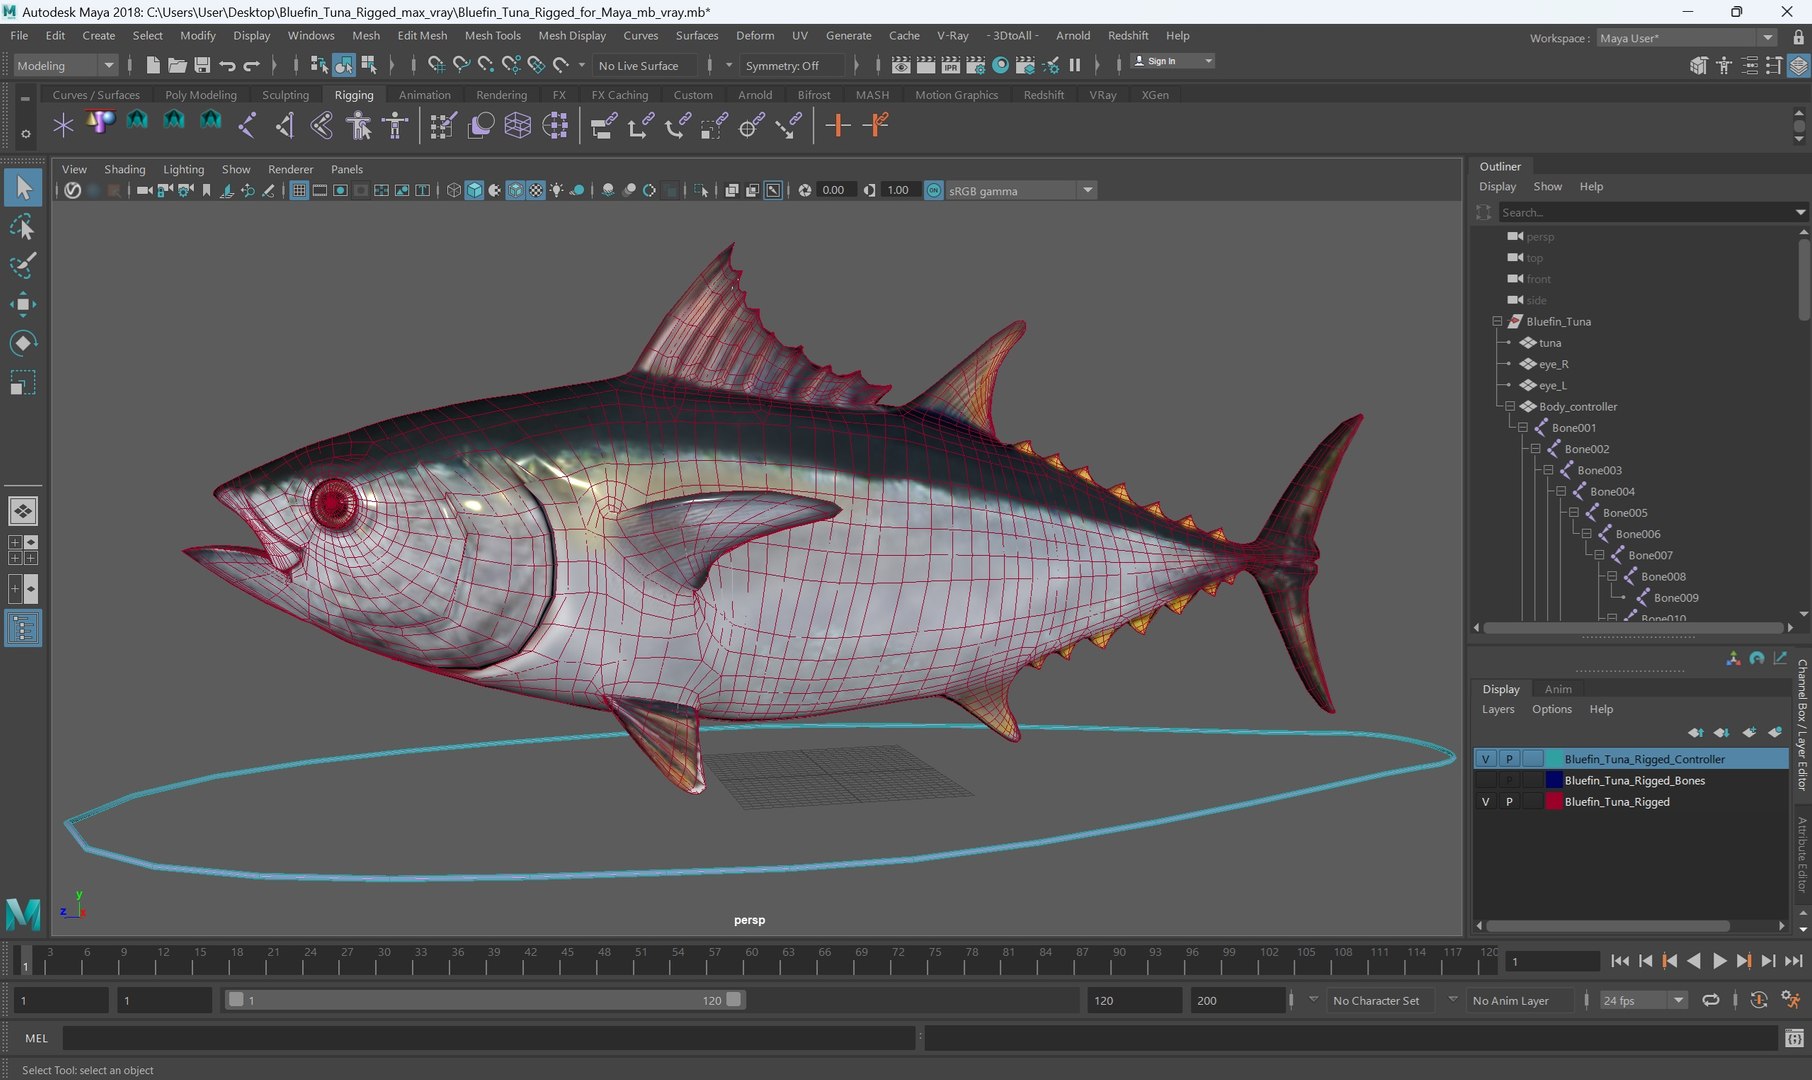Toggle playback P of Bluefin_Tuna_Rigged_Controller layer
This screenshot has width=1812, height=1080.
point(1509,759)
